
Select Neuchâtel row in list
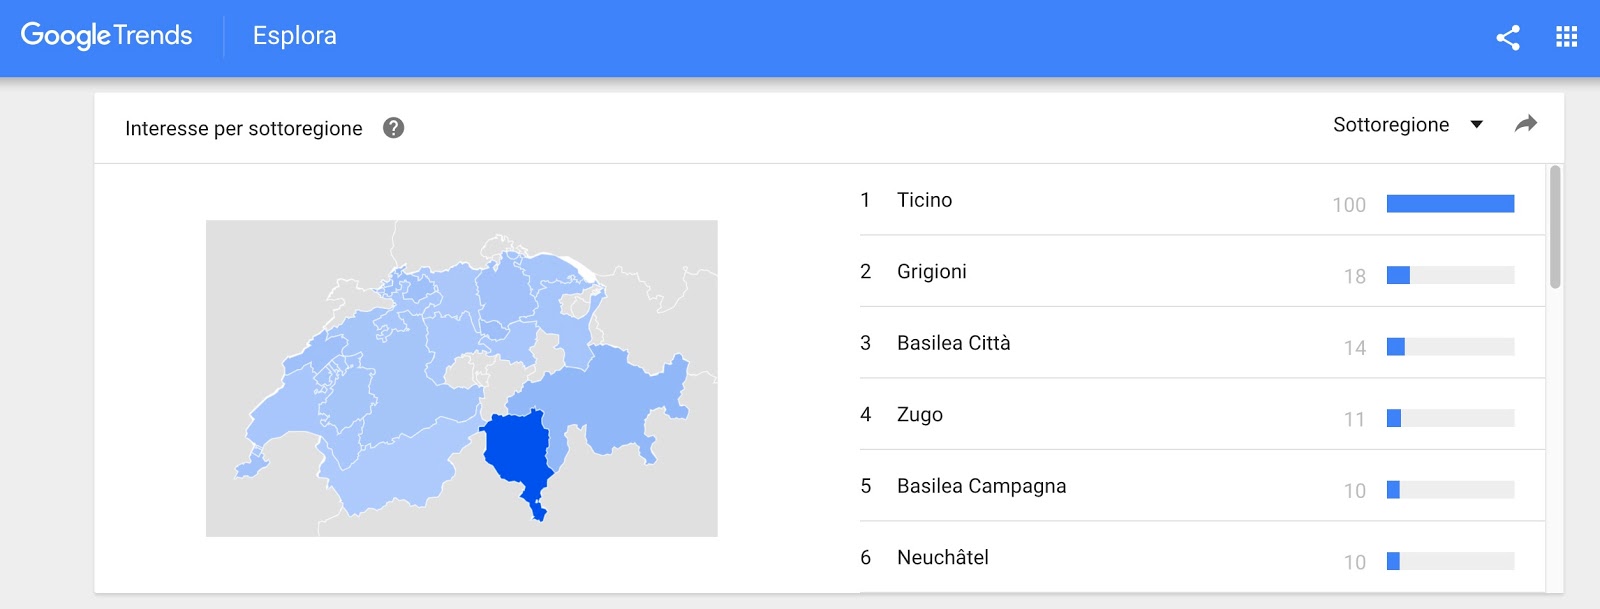click(1202, 557)
